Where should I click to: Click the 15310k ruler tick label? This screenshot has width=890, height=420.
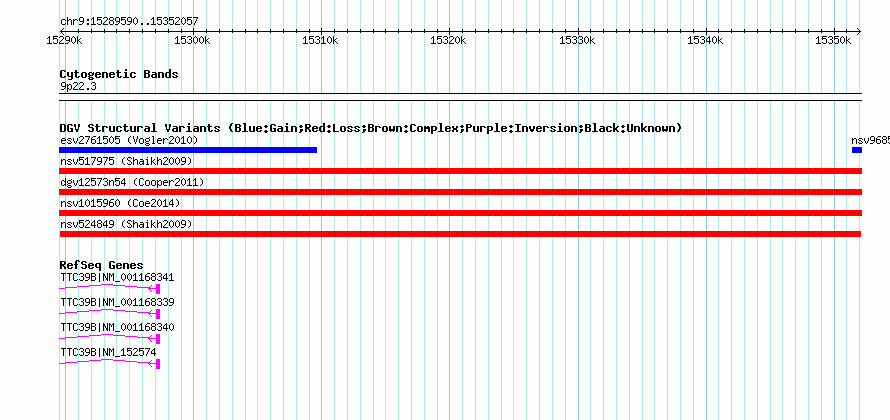(321, 41)
